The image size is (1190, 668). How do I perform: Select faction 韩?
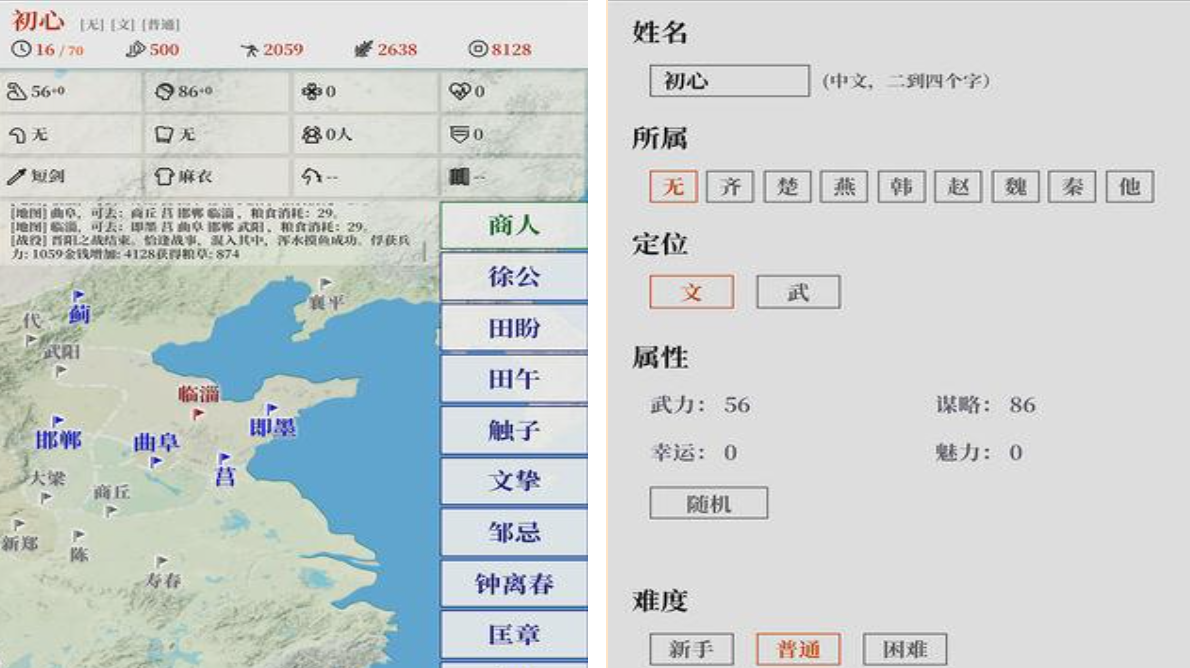[902, 186]
